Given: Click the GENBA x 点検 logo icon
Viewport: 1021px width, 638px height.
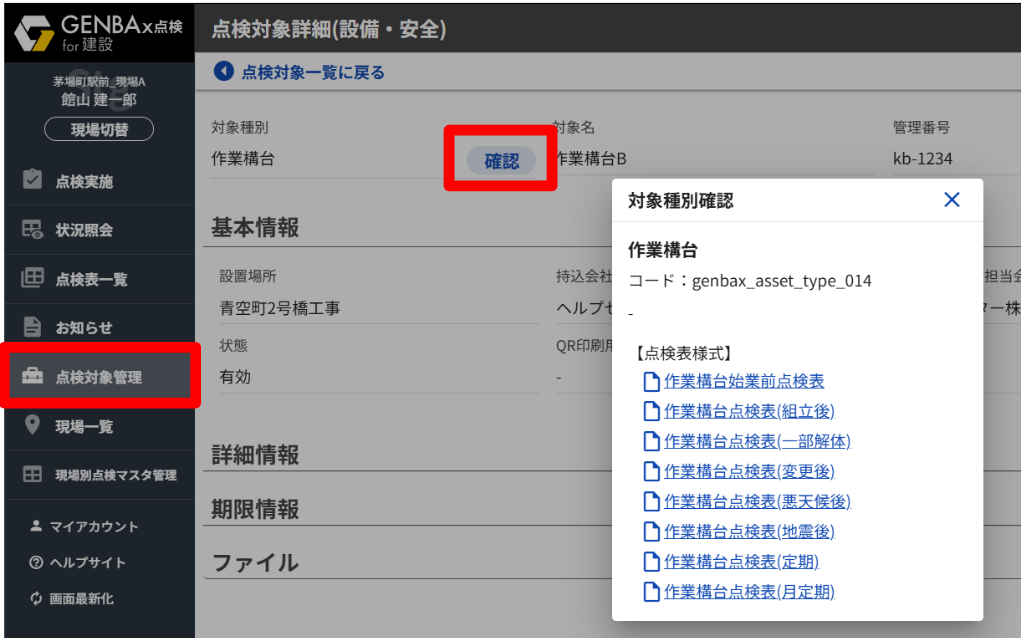Looking at the screenshot, I should tap(35, 31).
